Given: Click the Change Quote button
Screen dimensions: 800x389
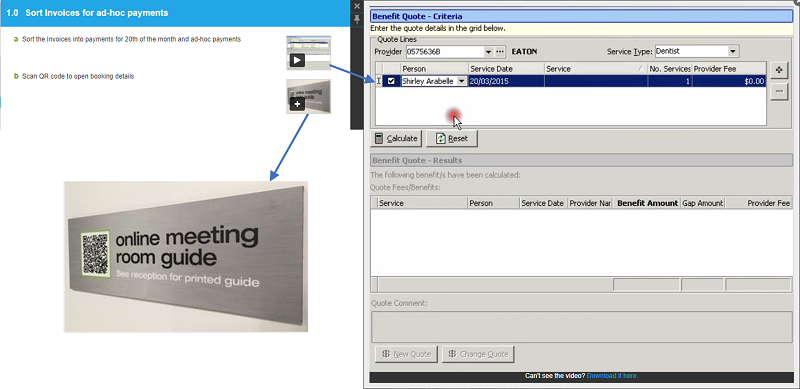Looking at the screenshot, I should 478,354.
